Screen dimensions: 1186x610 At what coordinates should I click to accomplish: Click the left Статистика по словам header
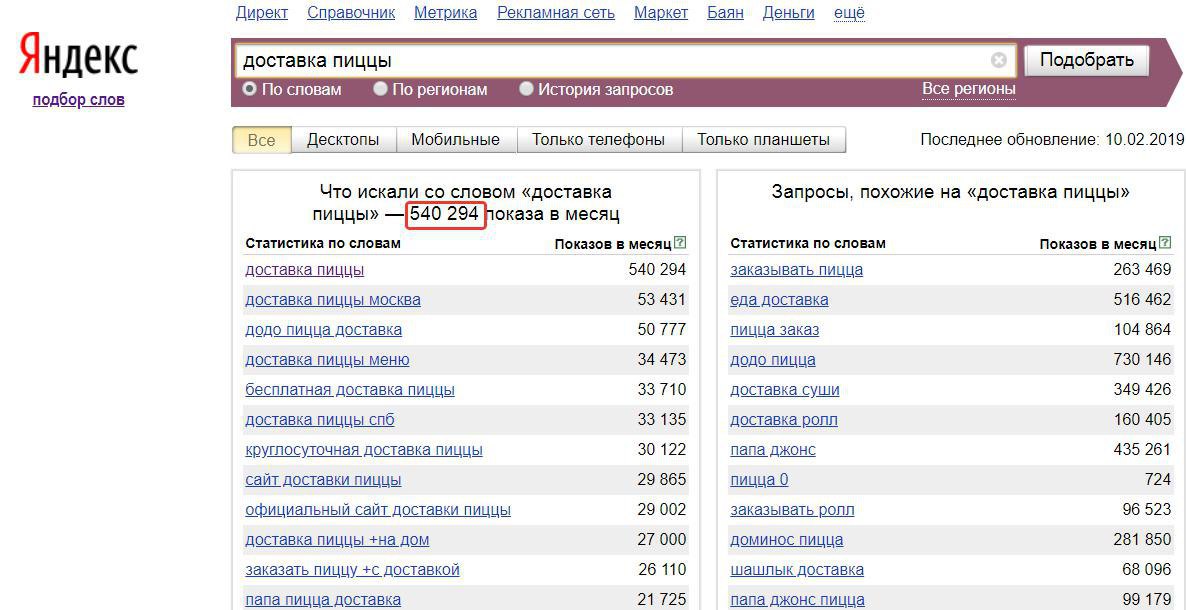323,243
